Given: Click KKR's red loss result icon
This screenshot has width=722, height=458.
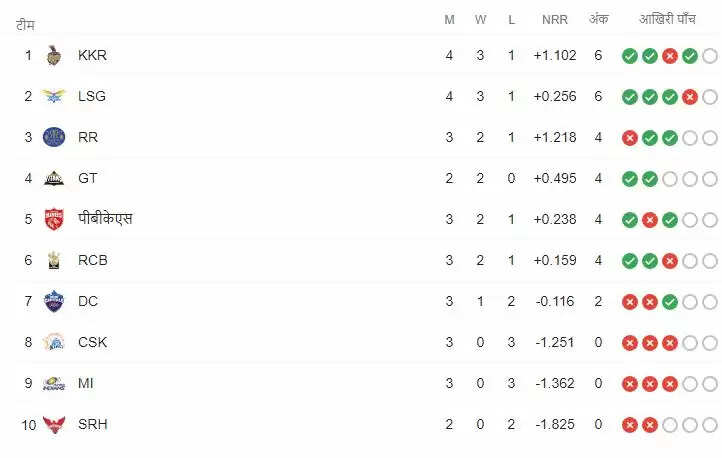Looking at the screenshot, I should coord(669,56).
